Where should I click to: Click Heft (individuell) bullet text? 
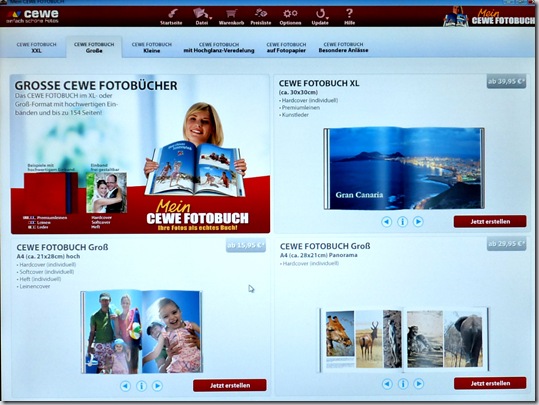[x=40, y=279]
